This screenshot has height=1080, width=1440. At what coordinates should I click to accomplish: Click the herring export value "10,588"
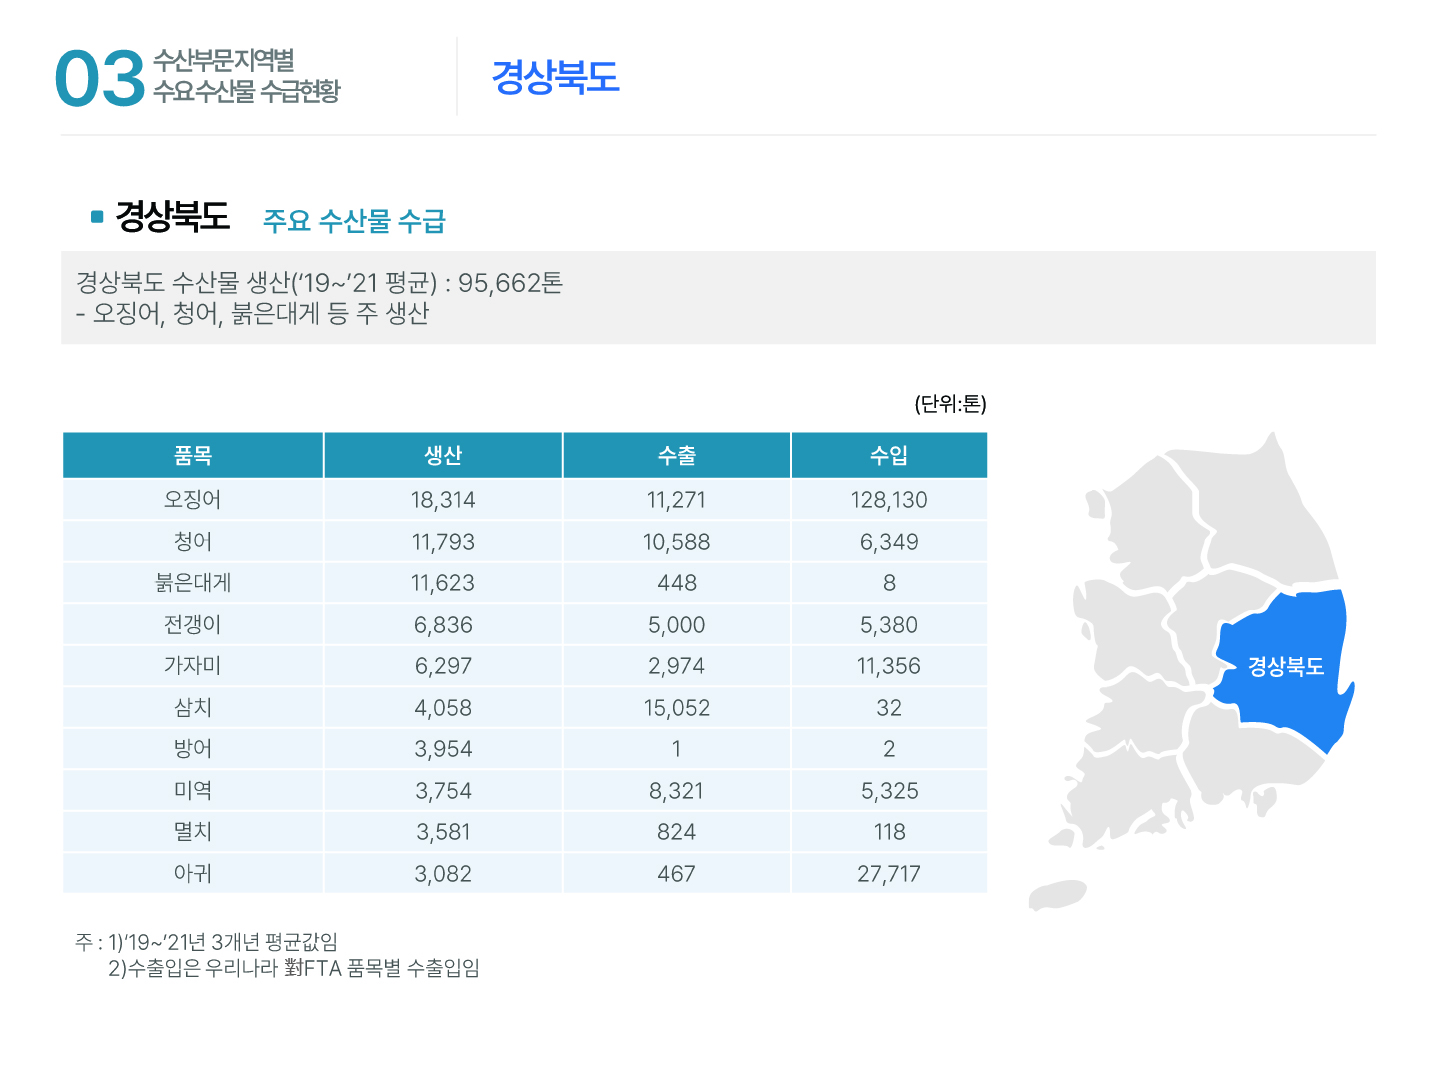(677, 542)
